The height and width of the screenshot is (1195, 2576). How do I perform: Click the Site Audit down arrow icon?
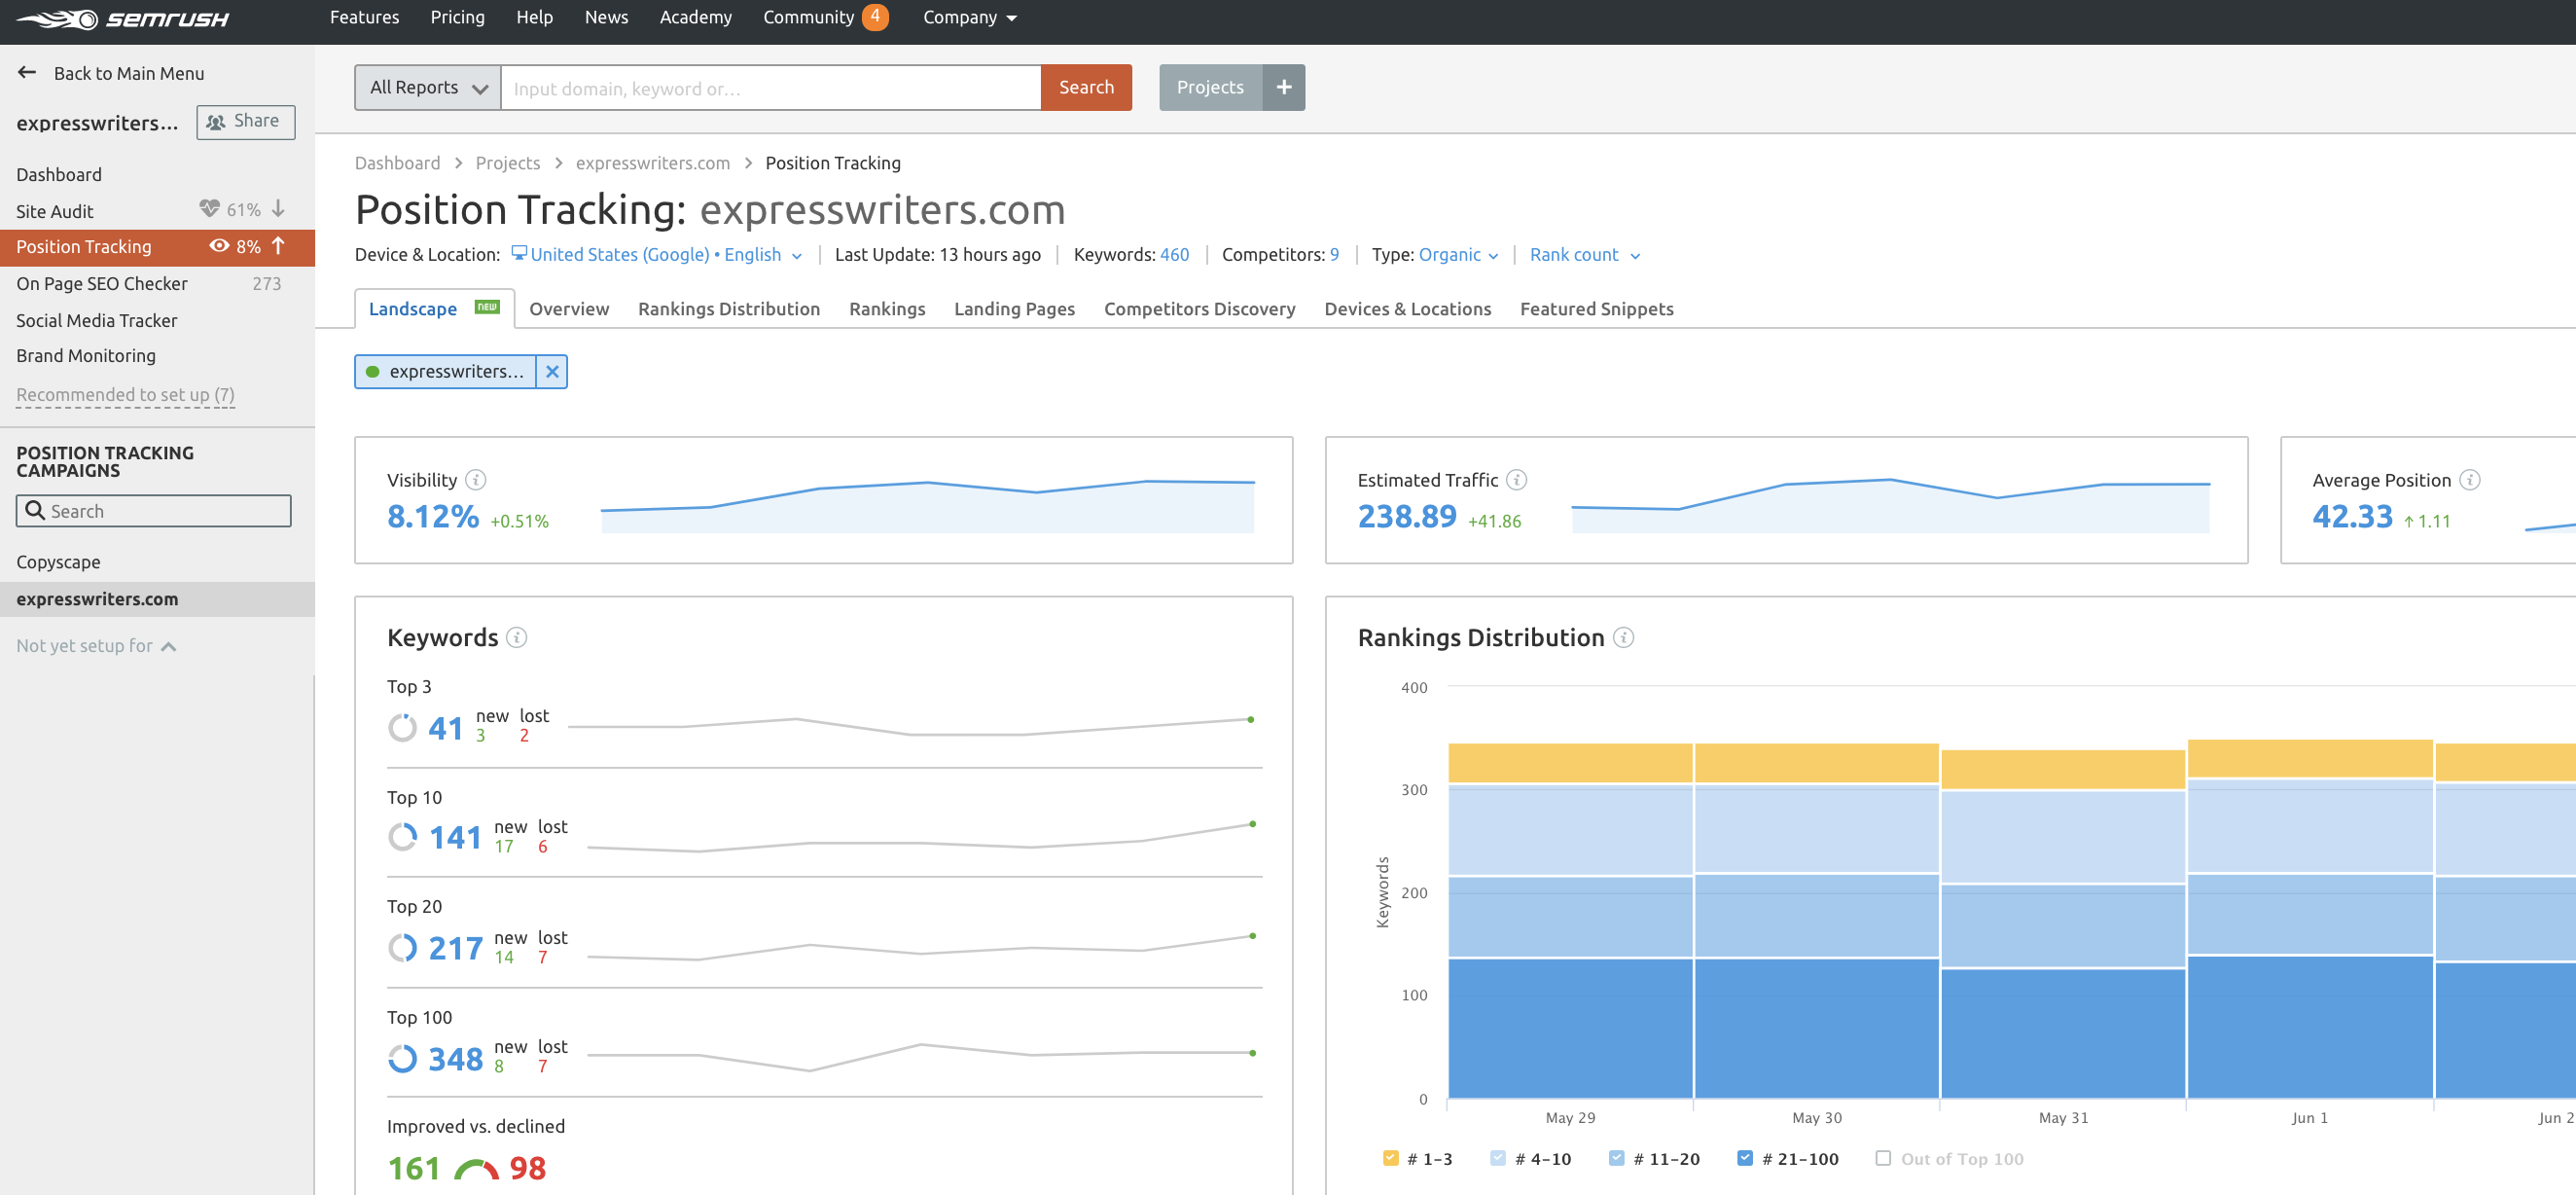coord(278,209)
